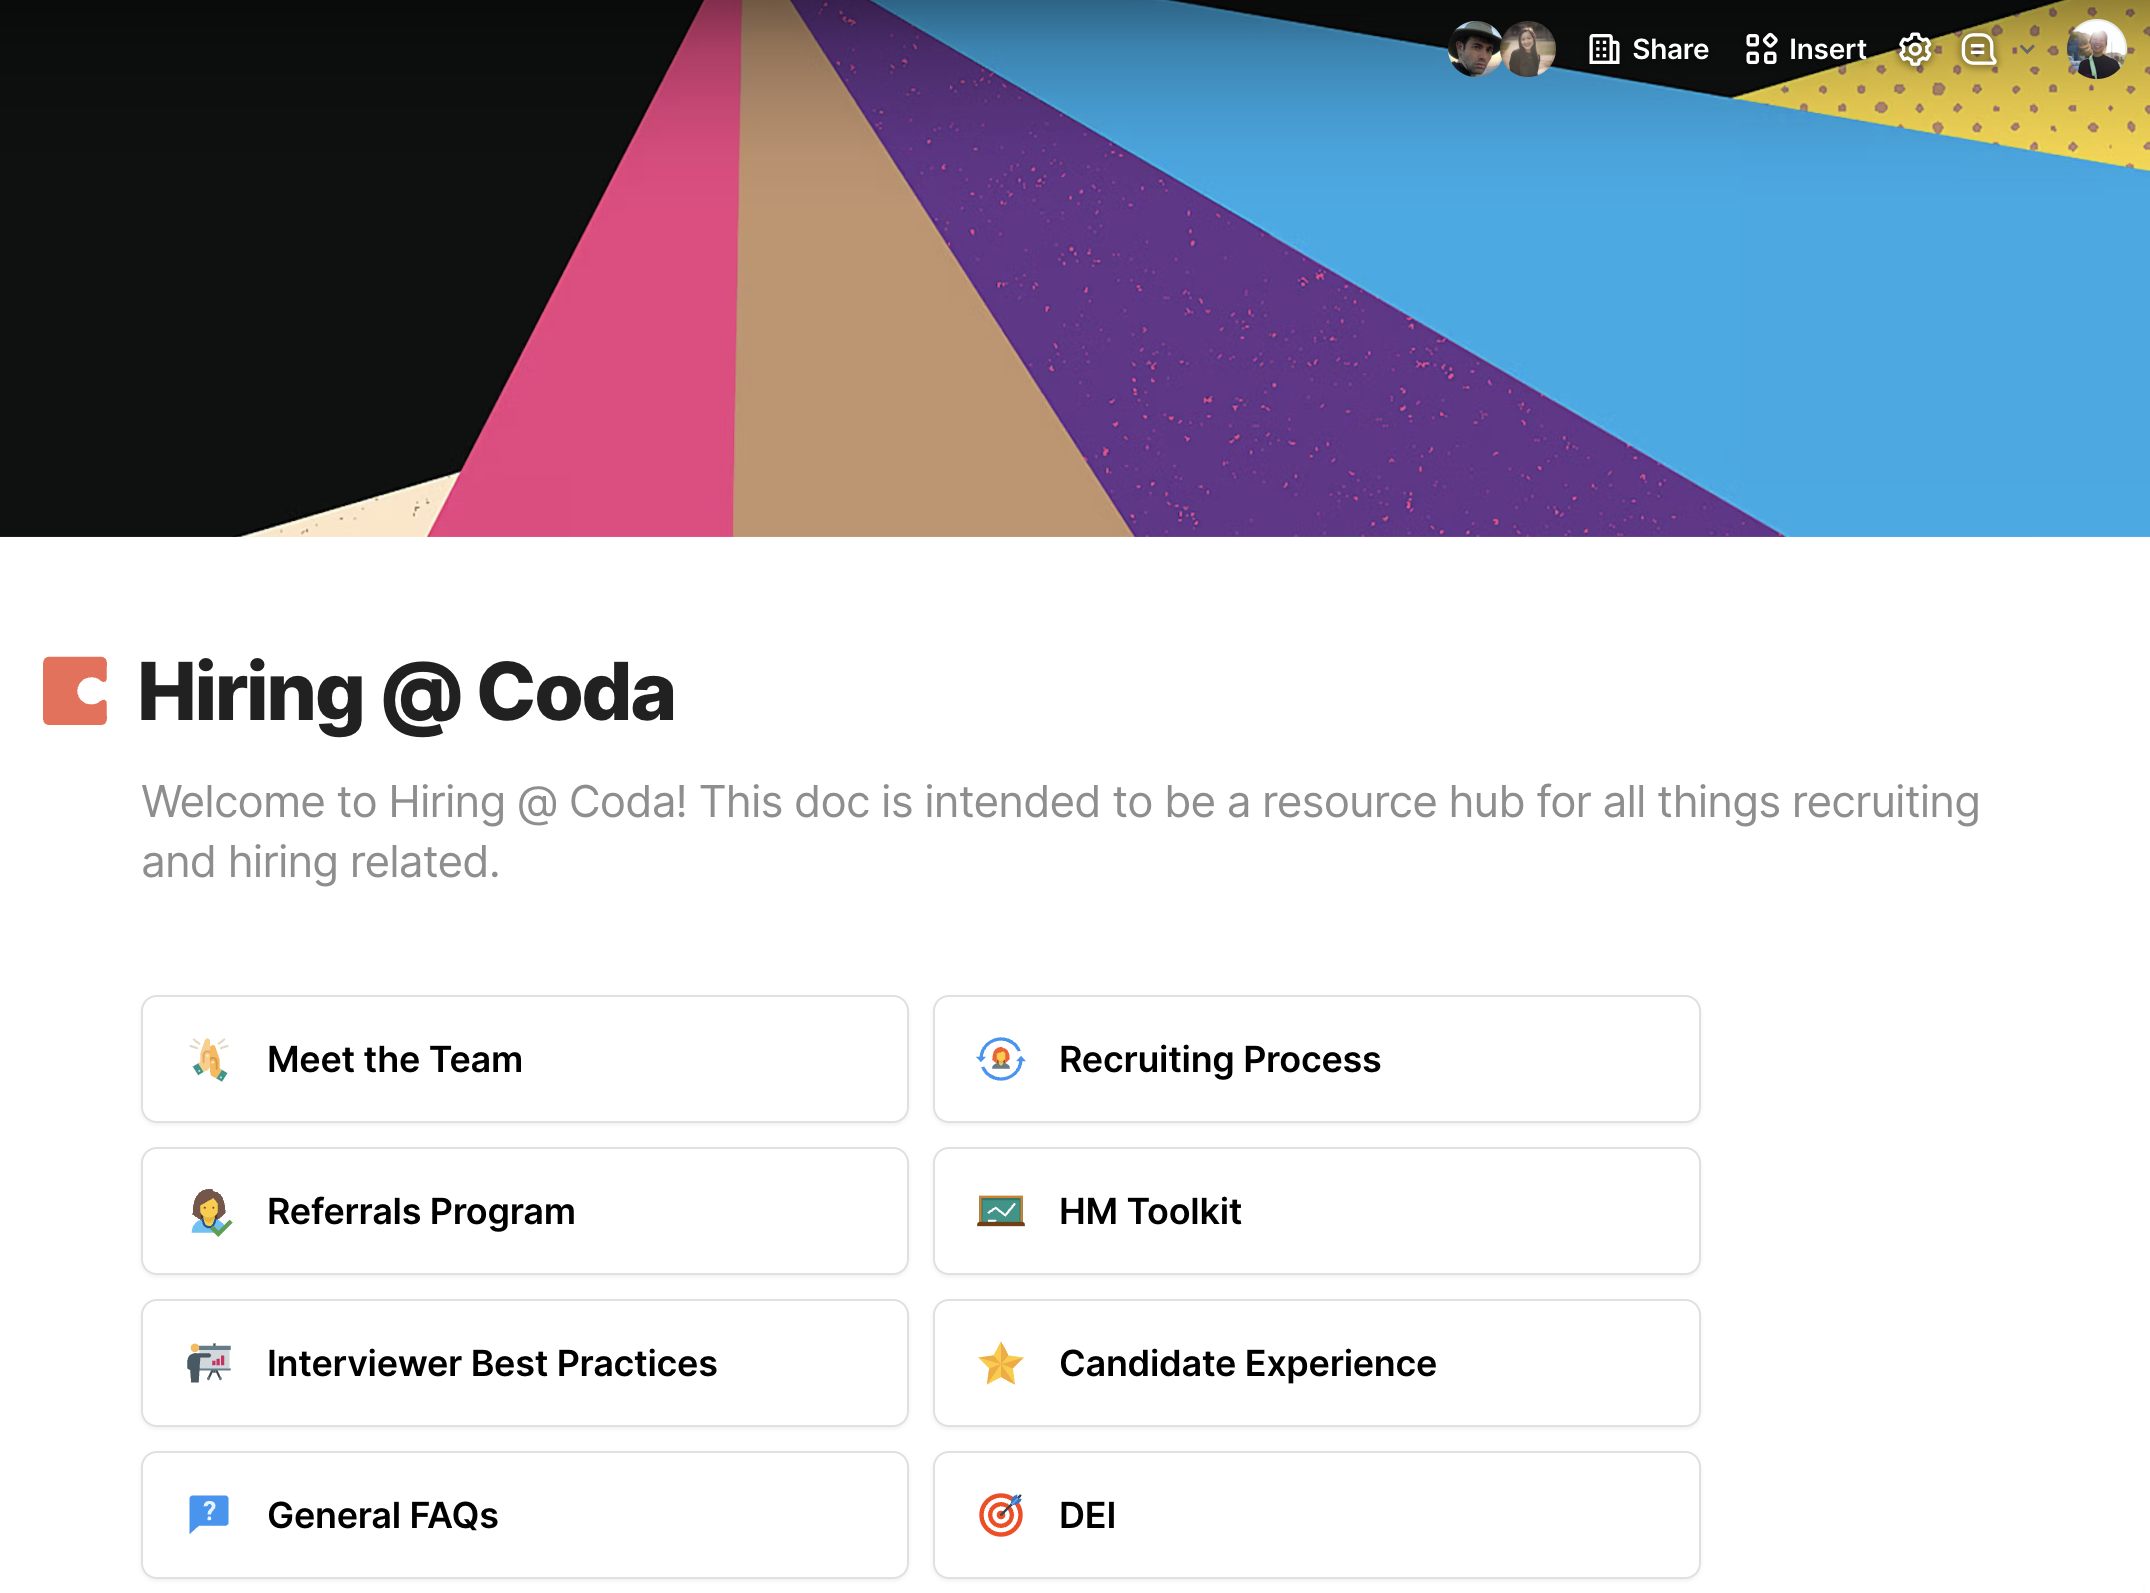Click the DEI target icon

pos(1000,1514)
